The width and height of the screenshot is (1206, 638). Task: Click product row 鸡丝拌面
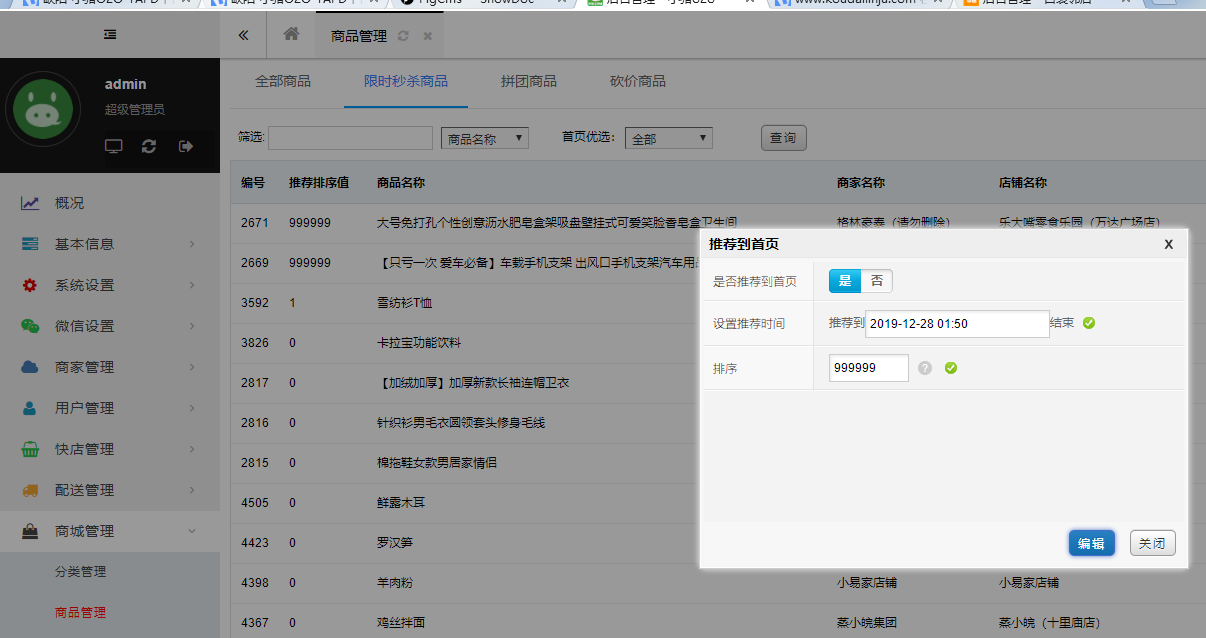click(401, 623)
